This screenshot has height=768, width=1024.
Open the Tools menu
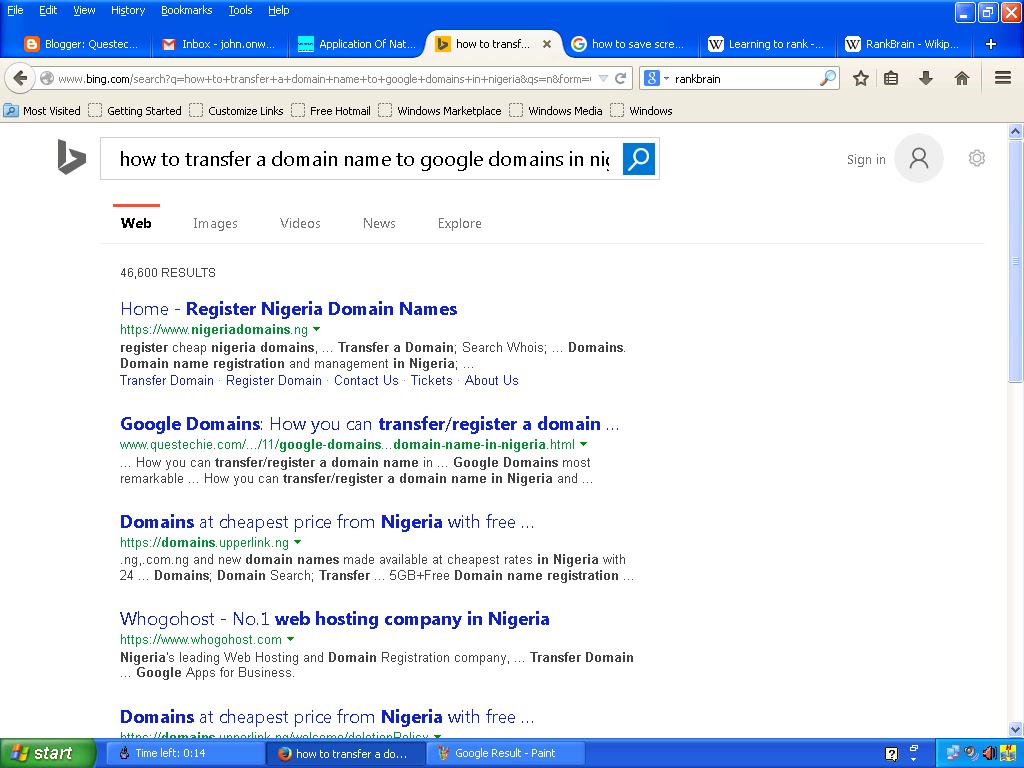[x=240, y=10]
